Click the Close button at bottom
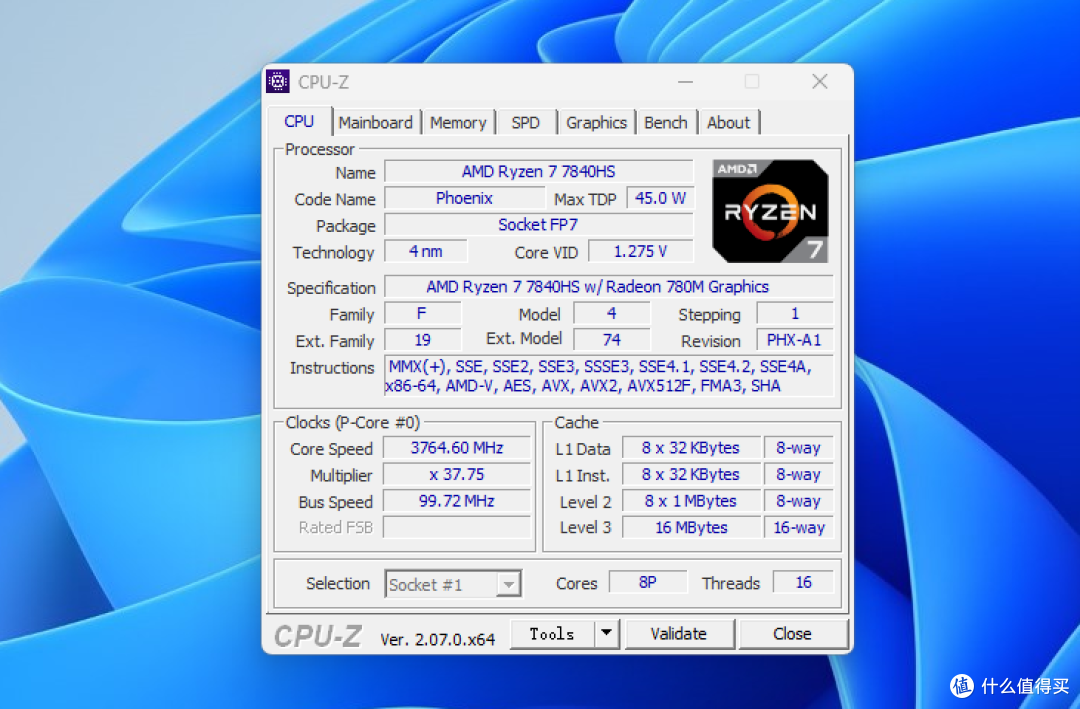This screenshot has height=709, width=1080. point(792,634)
